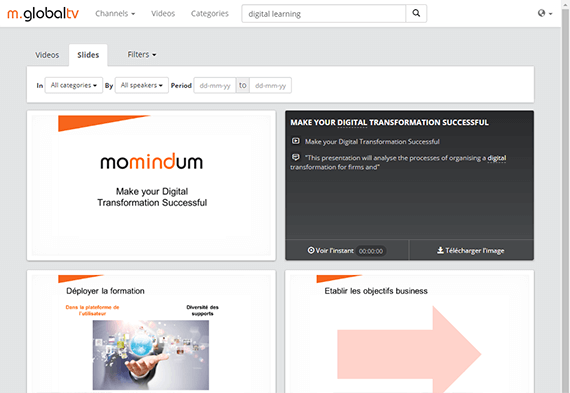
Task: Select the Slides tab
Action: click(88, 55)
